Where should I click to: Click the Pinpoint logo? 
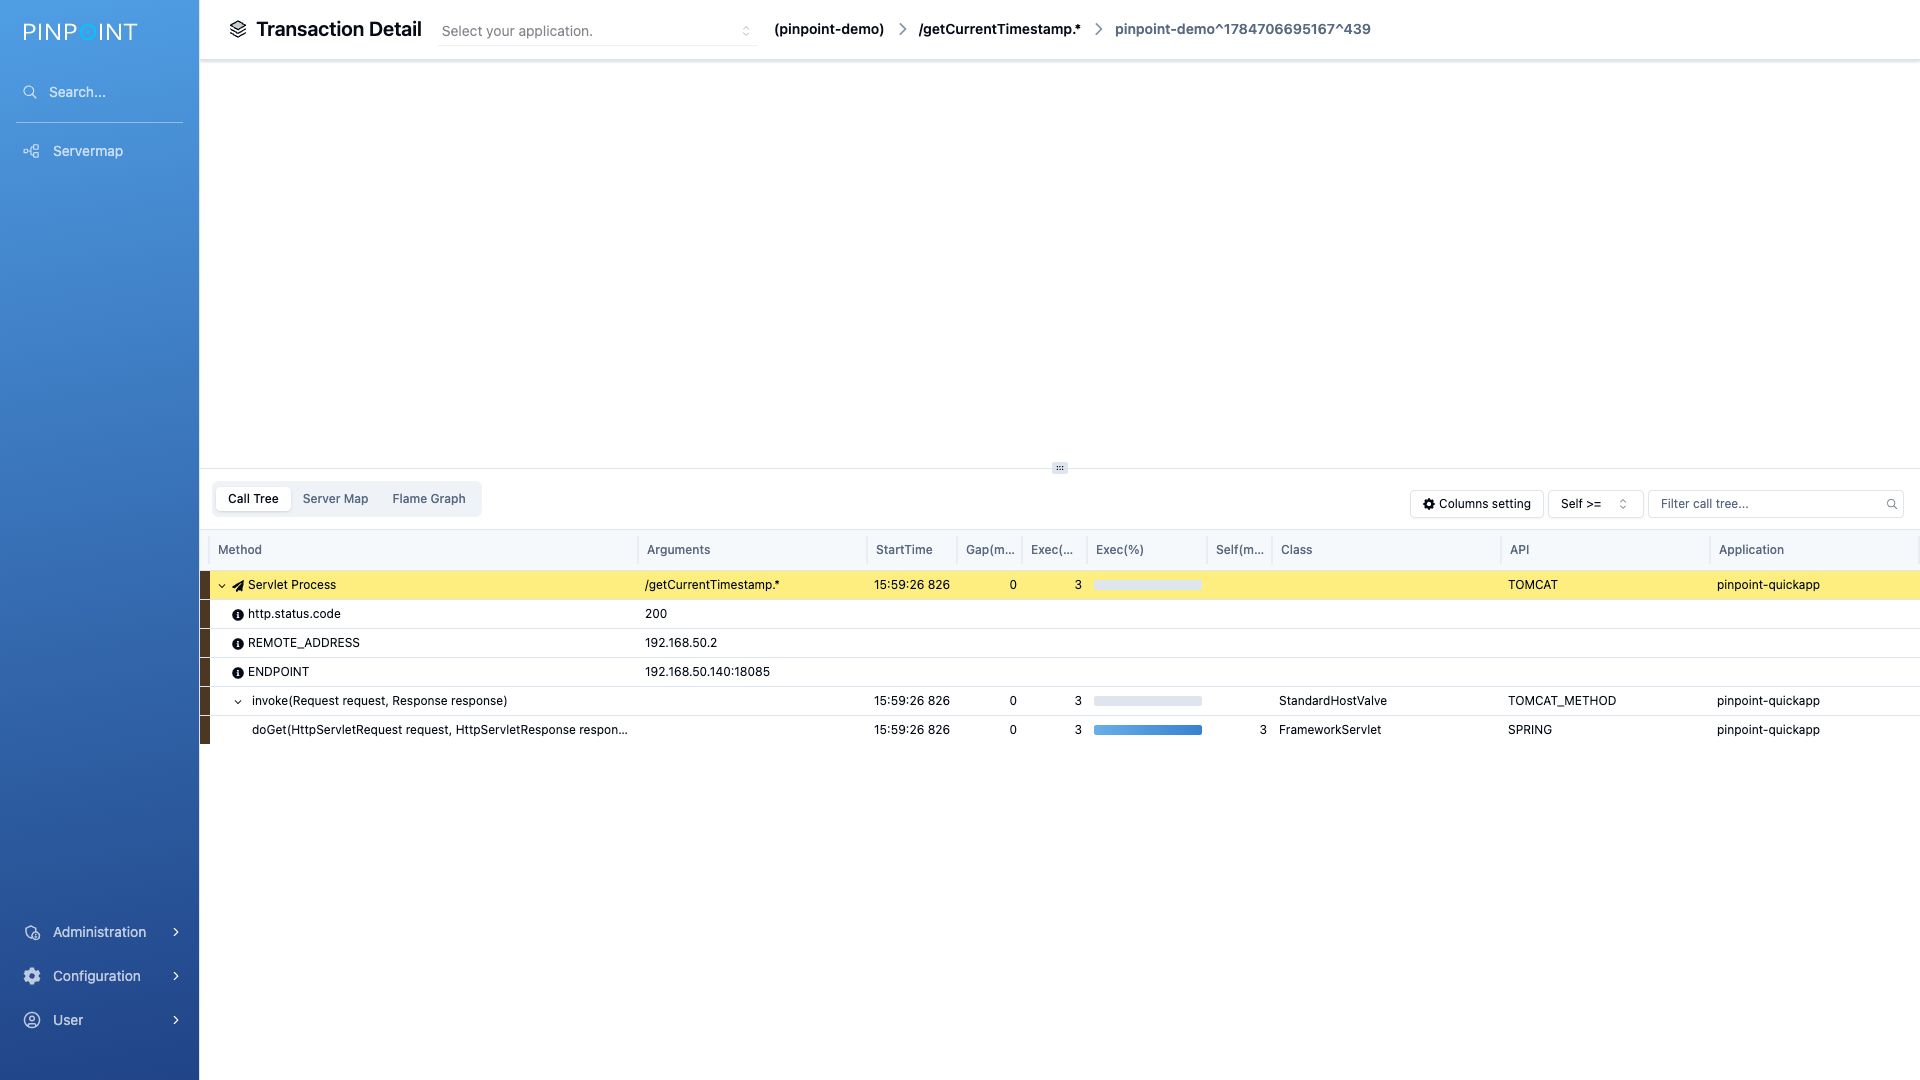tap(80, 32)
